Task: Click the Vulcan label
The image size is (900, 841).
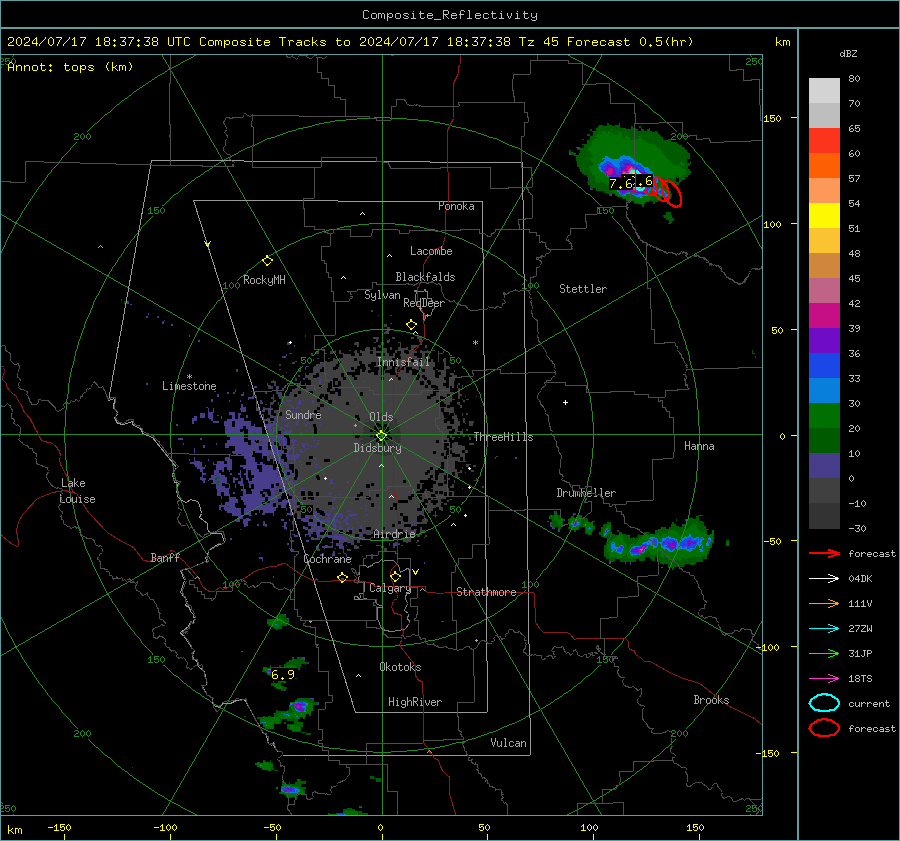Action: 508,743
